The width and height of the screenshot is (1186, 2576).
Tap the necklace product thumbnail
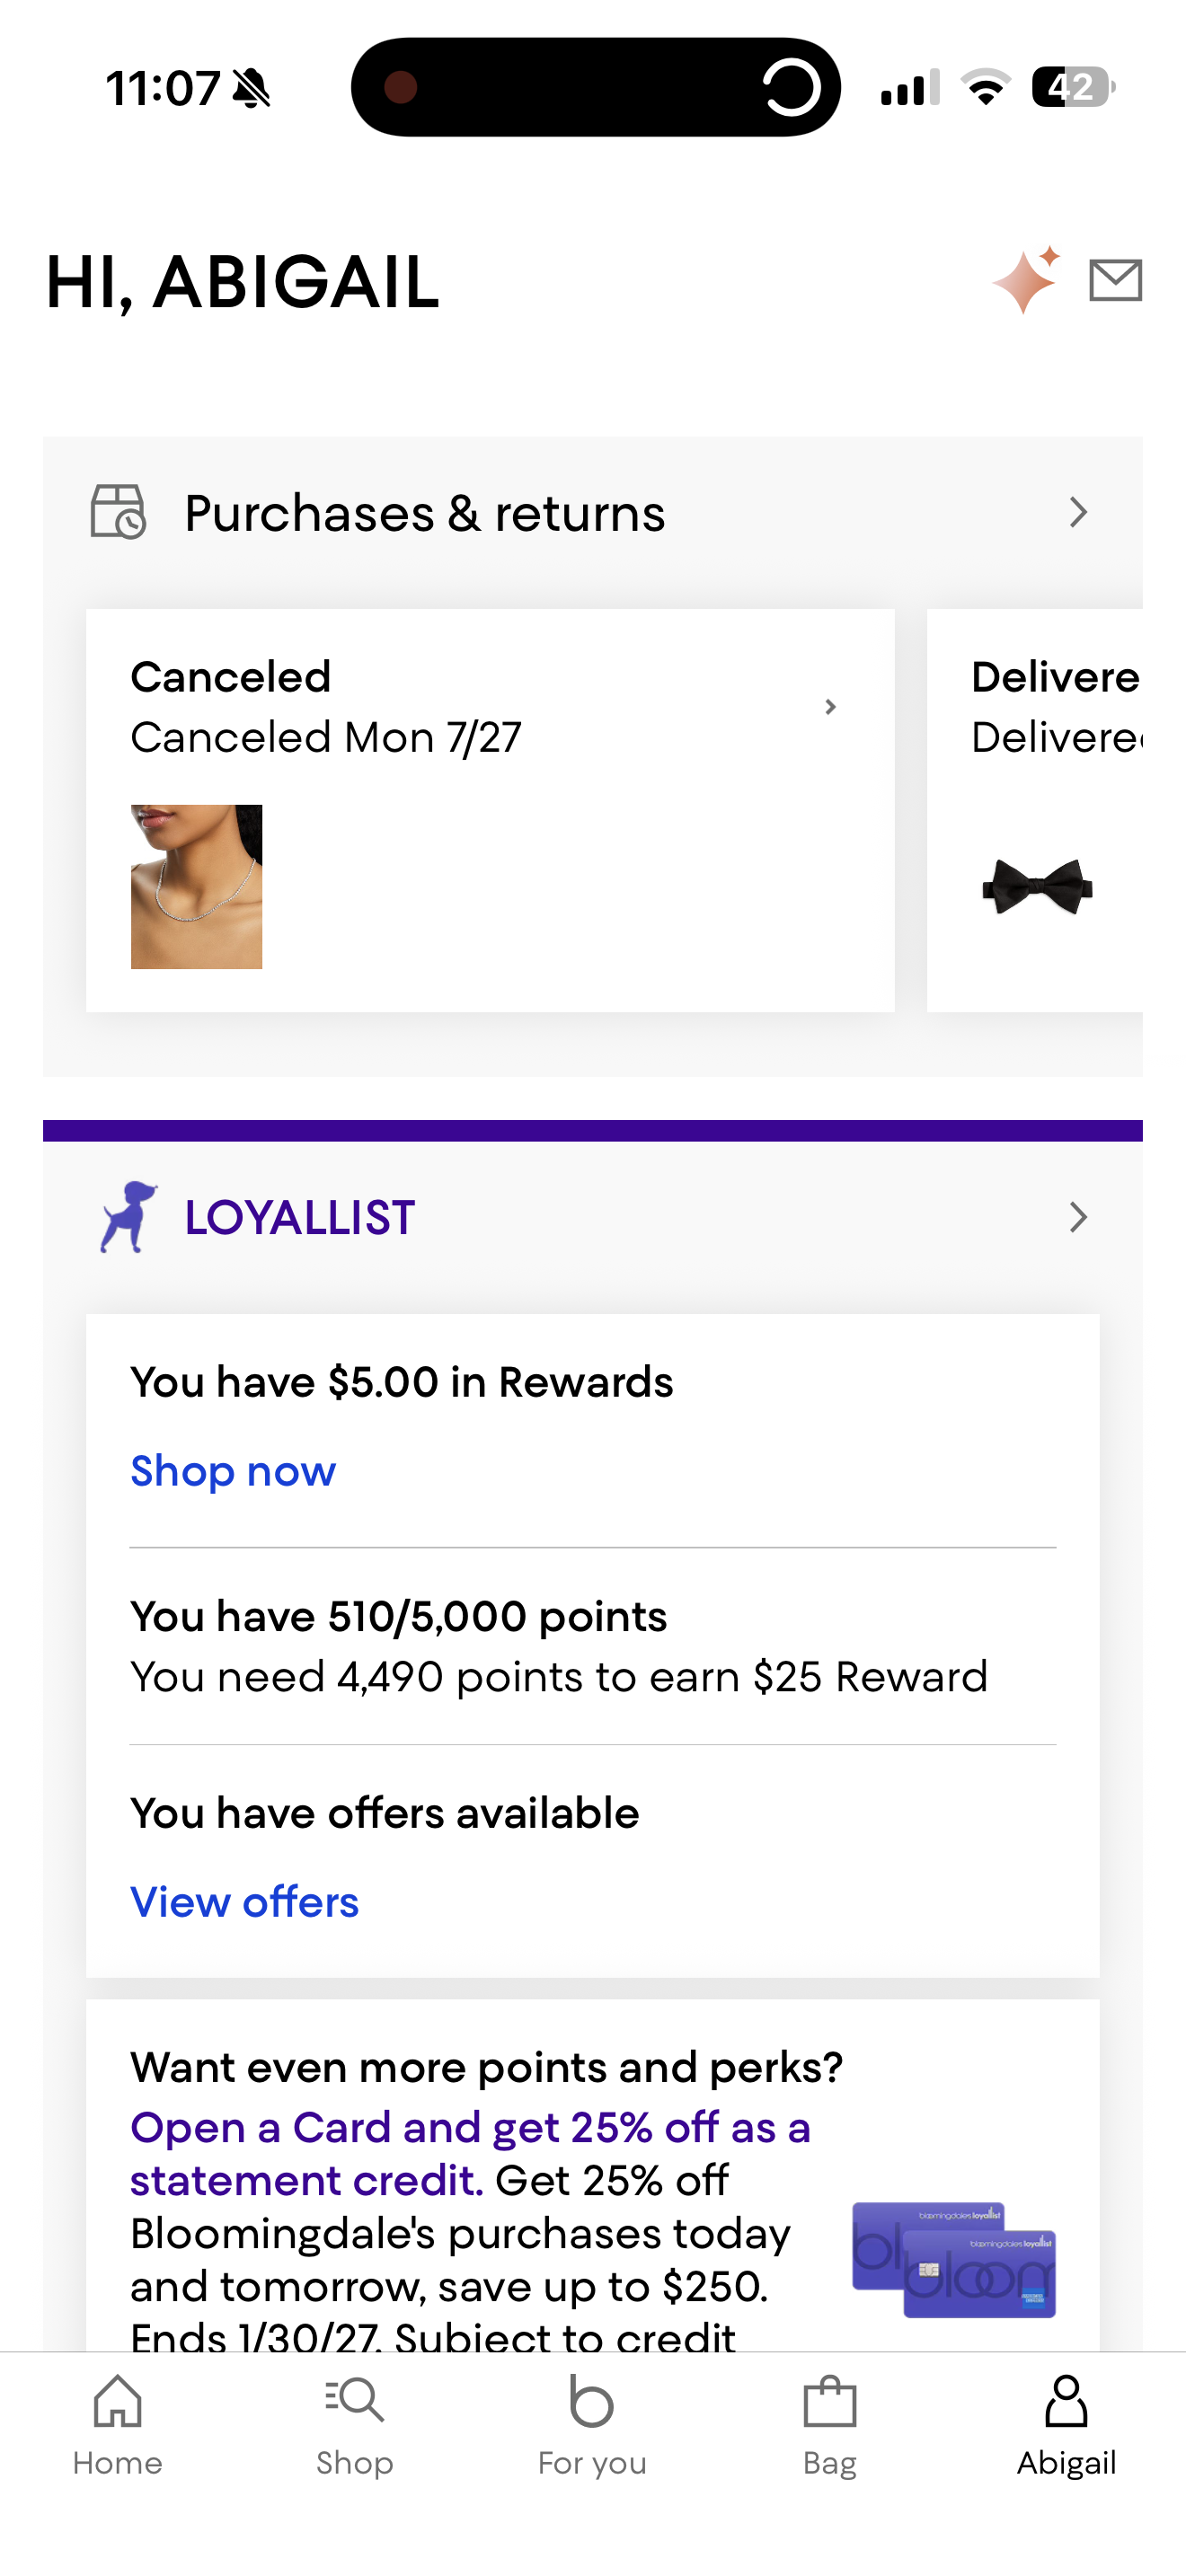tap(196, 886)
